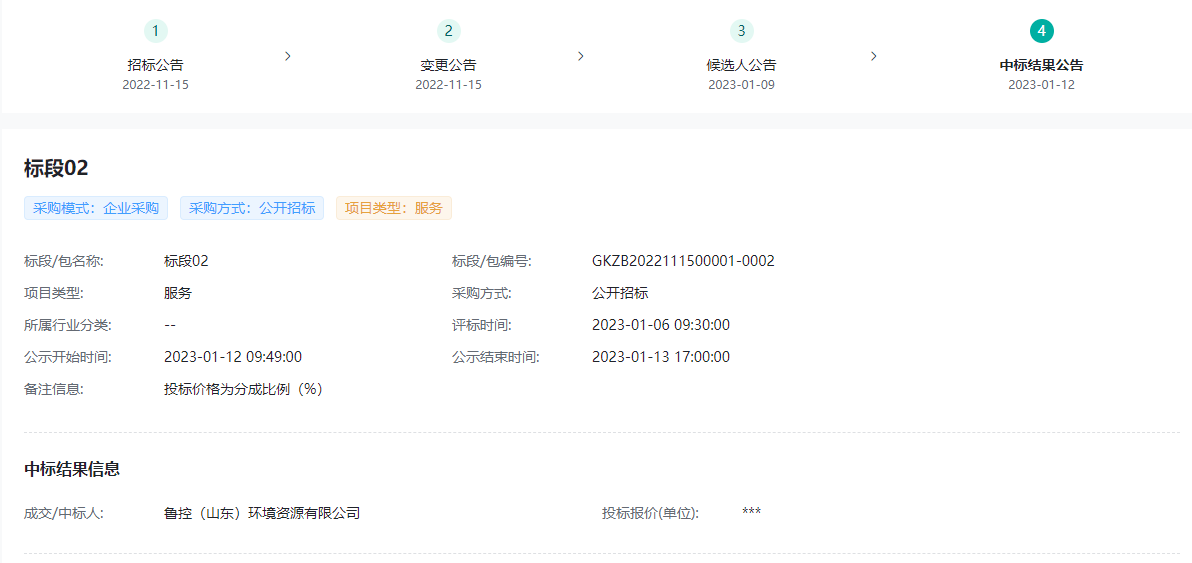Click the 采购模式：企业采购 tag
Image resolution: width=1192 pixels, height=563 pixels.
coord(96,208)
